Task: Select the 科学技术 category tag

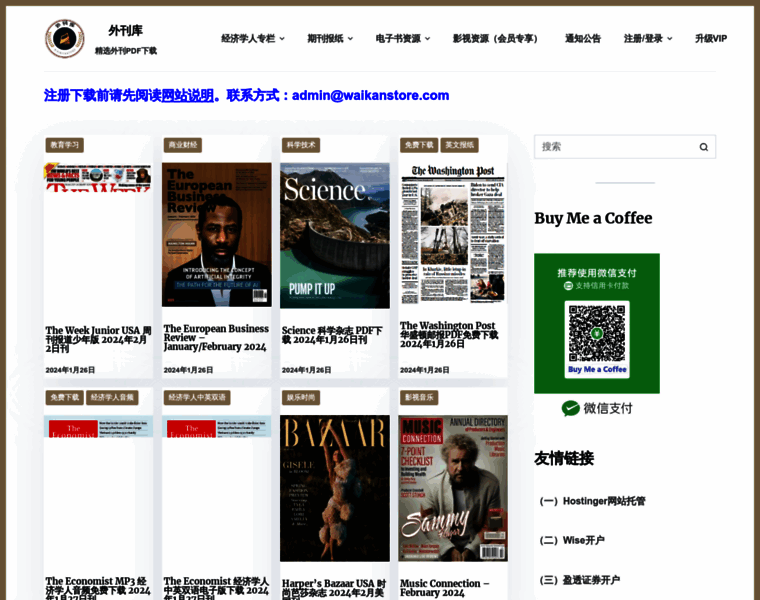Action: point(301,145)
